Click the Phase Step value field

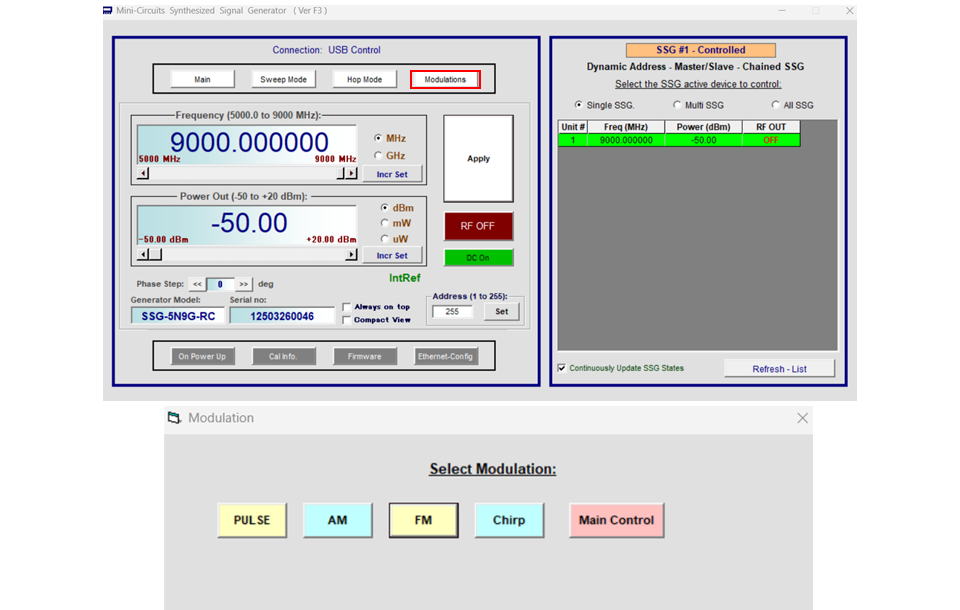click(x=220, y=284)
